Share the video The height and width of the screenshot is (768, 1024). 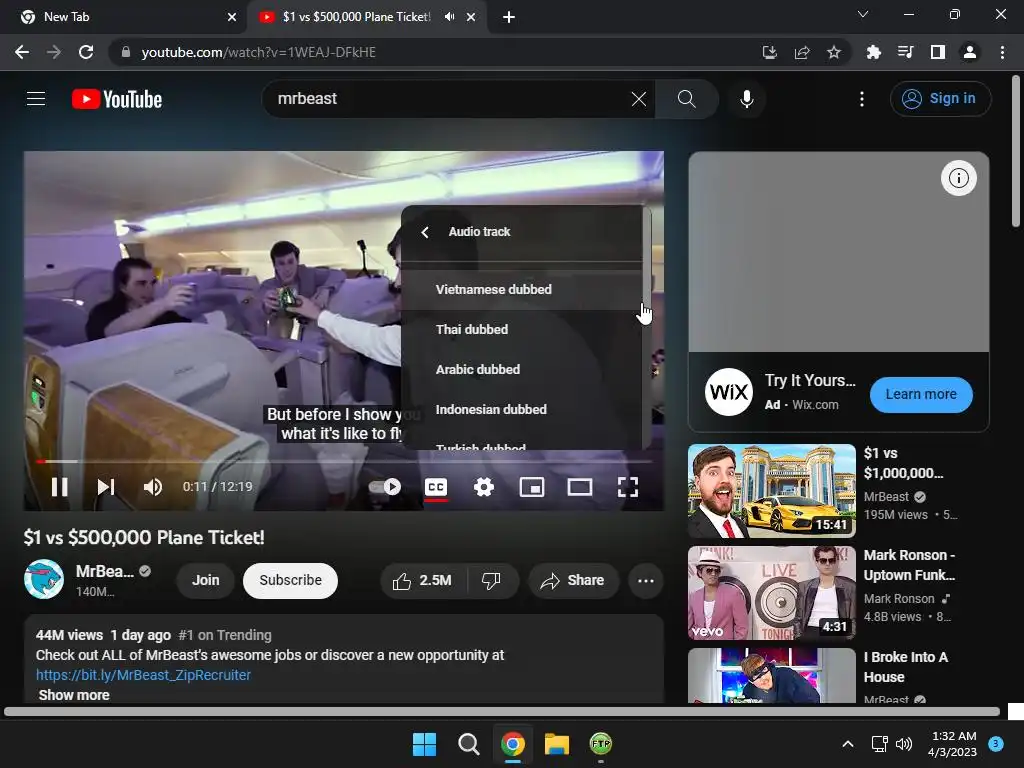point(573,580)
